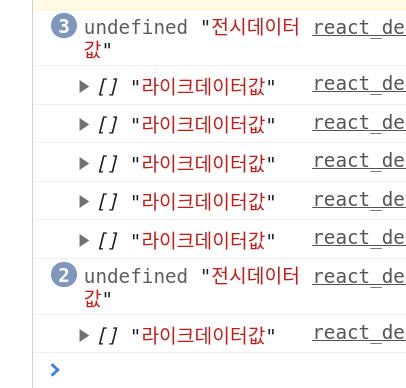Open react_de link of the fifth 라이크데이터값 row
Viewport: 406px width, 388px height.
click(359, 238)
